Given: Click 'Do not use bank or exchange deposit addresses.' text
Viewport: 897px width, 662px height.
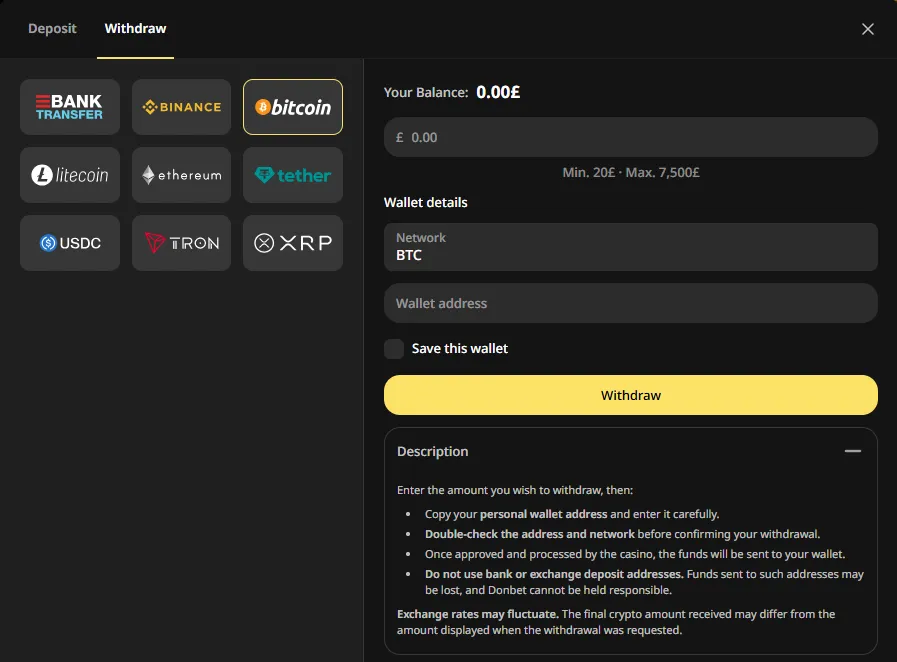Looking at the screenshot, I should 554,574.
